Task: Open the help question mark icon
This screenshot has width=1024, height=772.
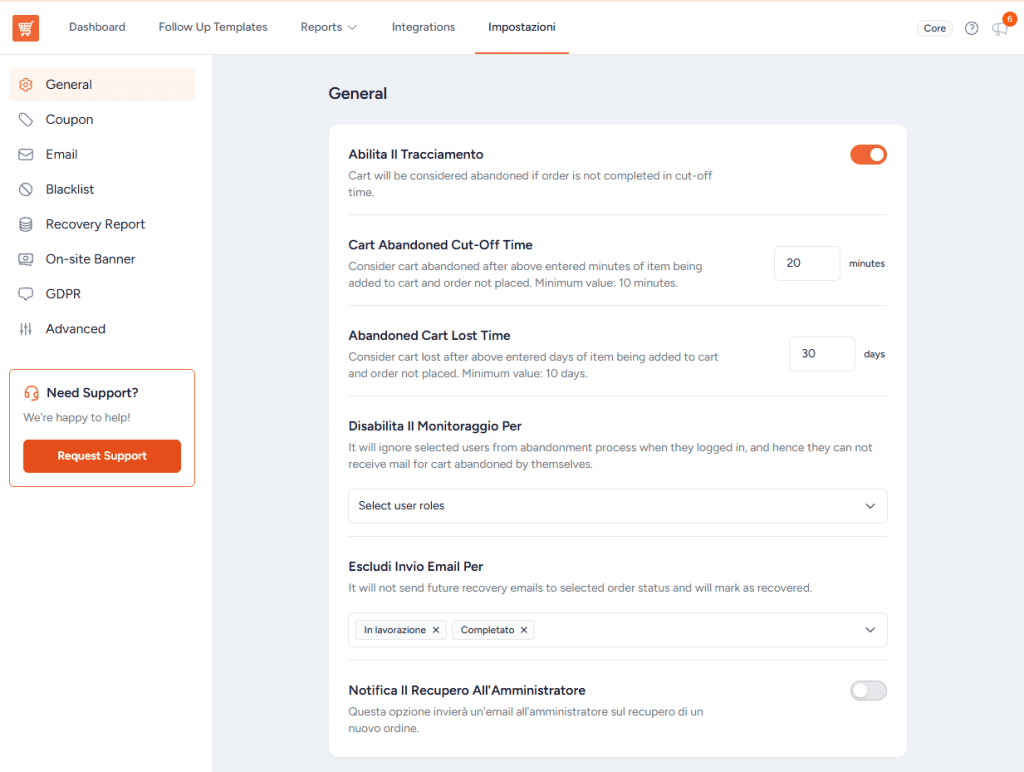Action: point(971,28)
